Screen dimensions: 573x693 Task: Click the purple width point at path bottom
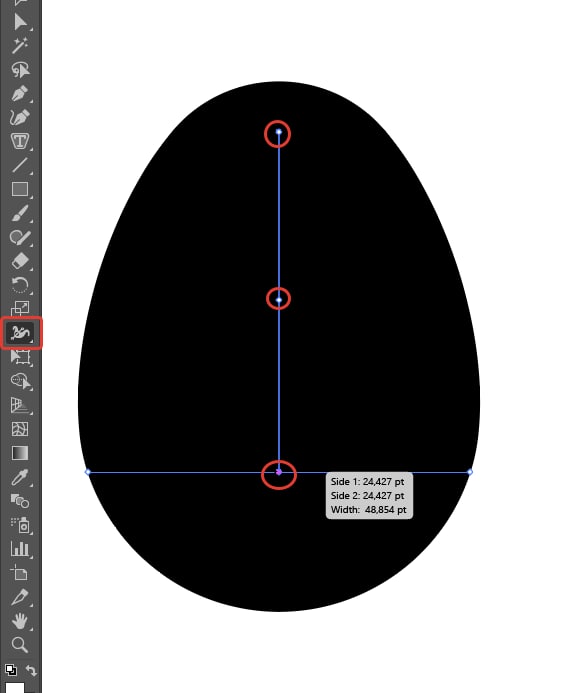(x=279, y=472)
